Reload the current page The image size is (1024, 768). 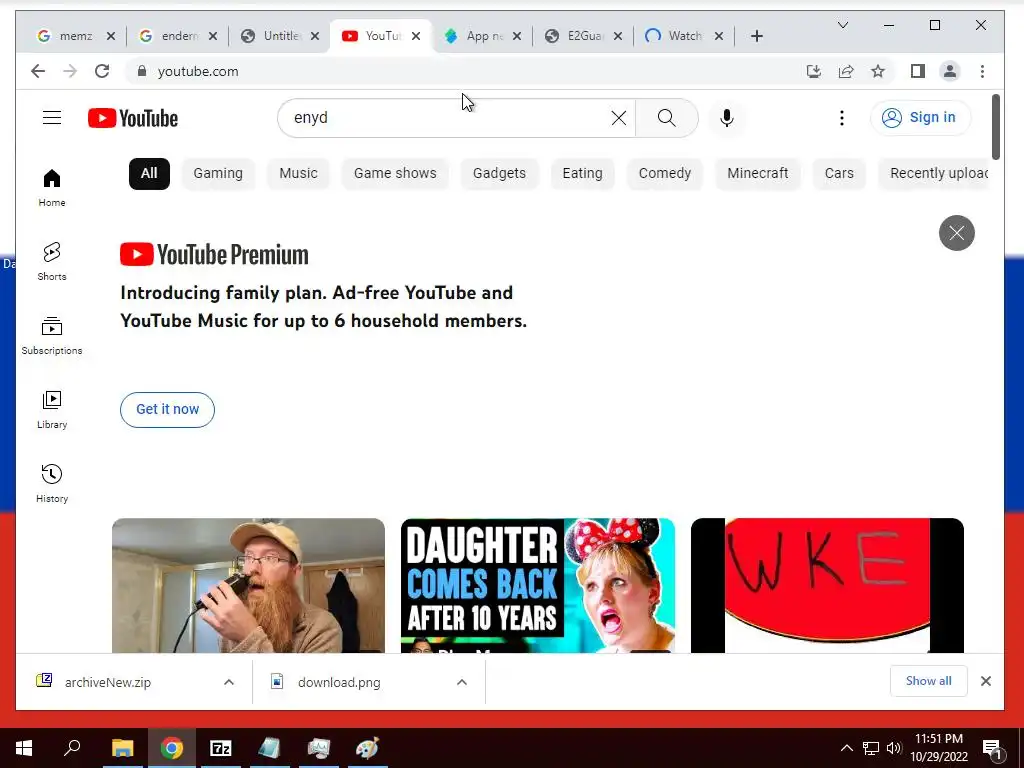[x=102, y=71]
